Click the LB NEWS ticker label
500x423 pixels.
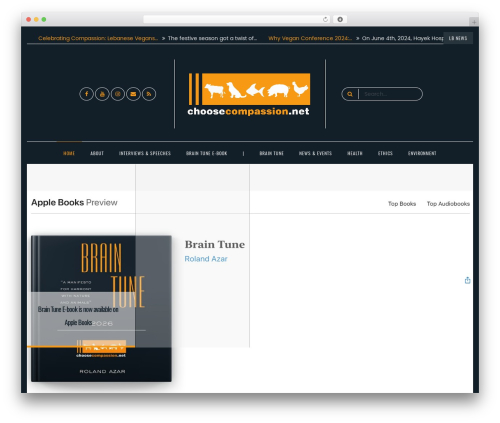pyautogui.click(x=458, y=38)
